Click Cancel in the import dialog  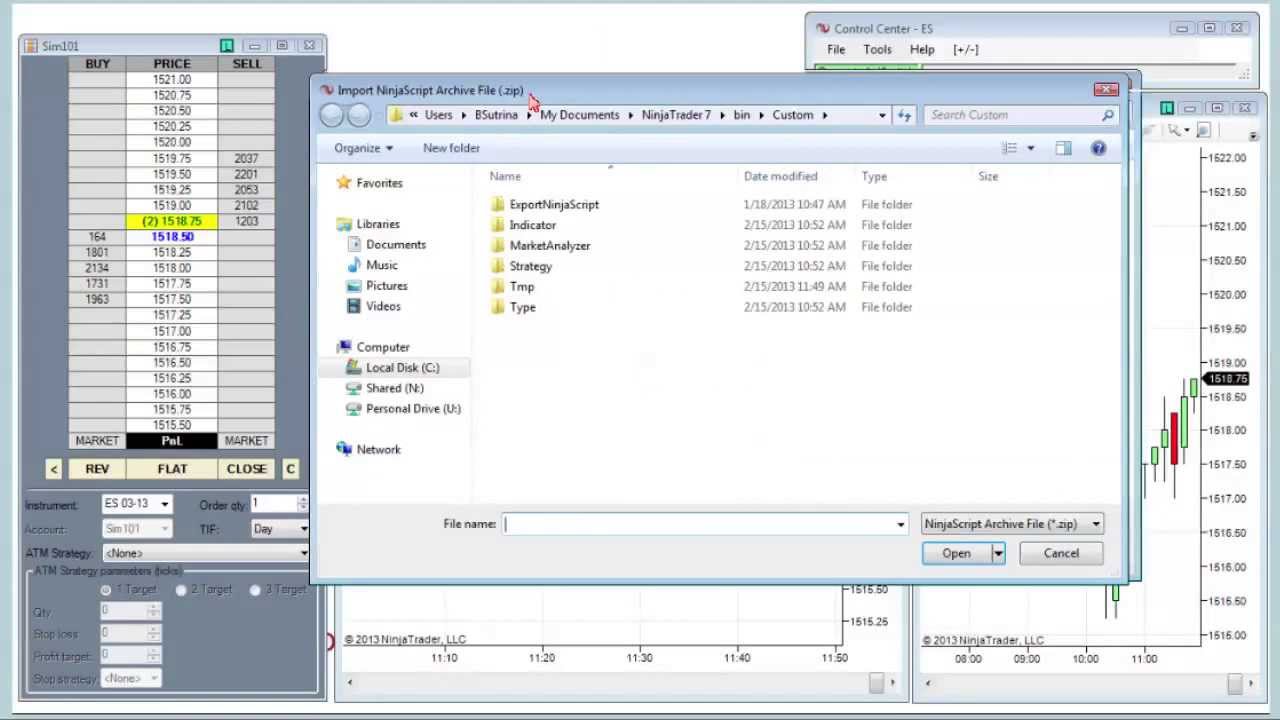point(1061,553)
